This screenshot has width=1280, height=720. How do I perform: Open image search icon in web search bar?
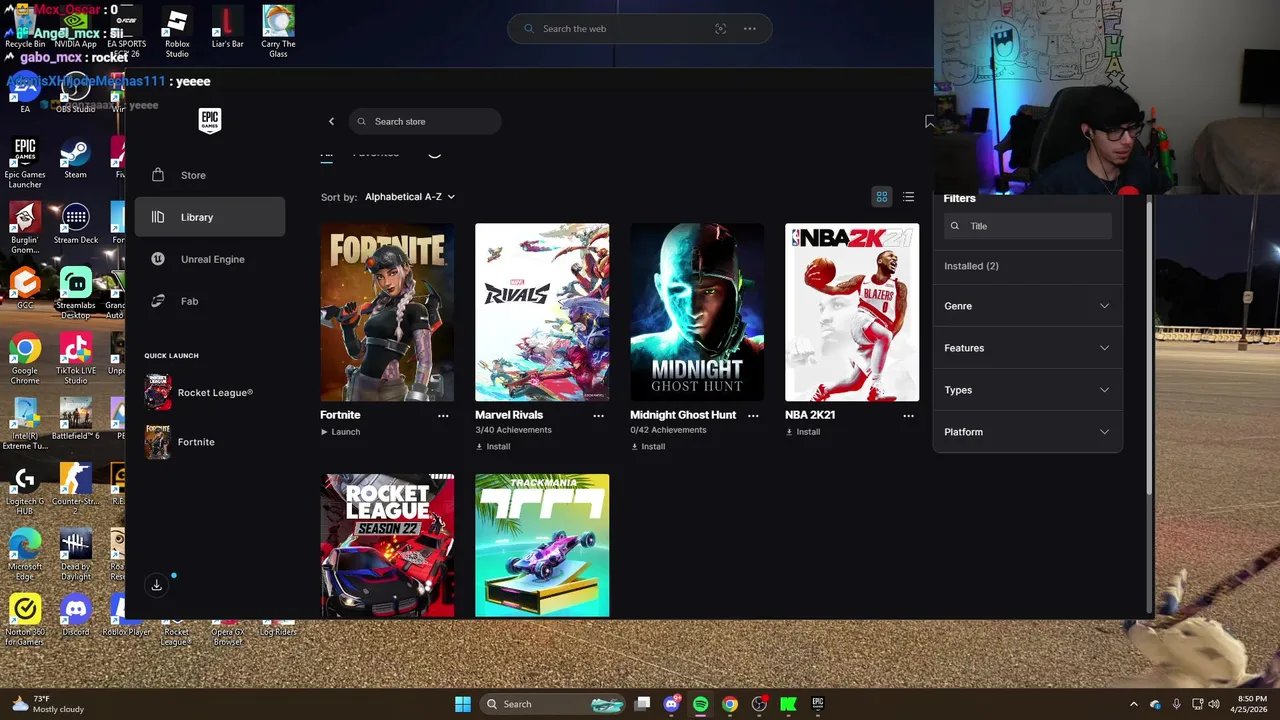[720, 29]
